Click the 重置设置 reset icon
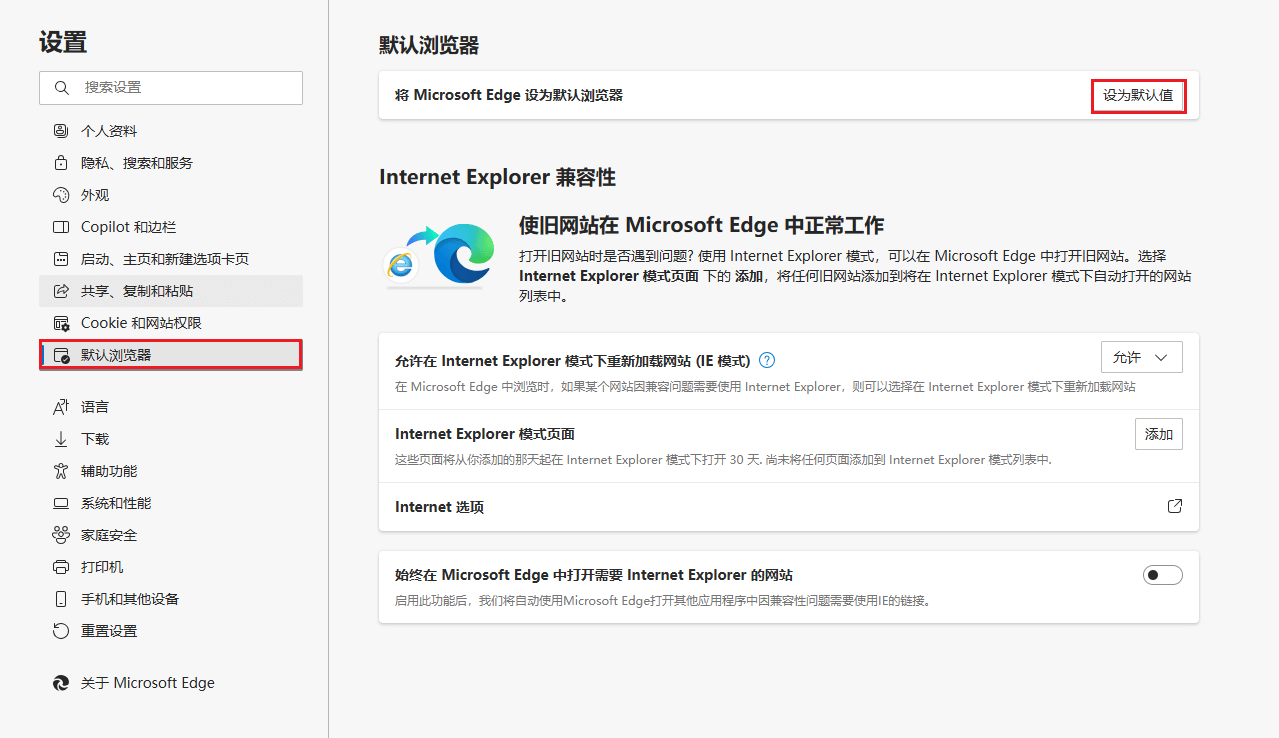 (x=60, y=630)
